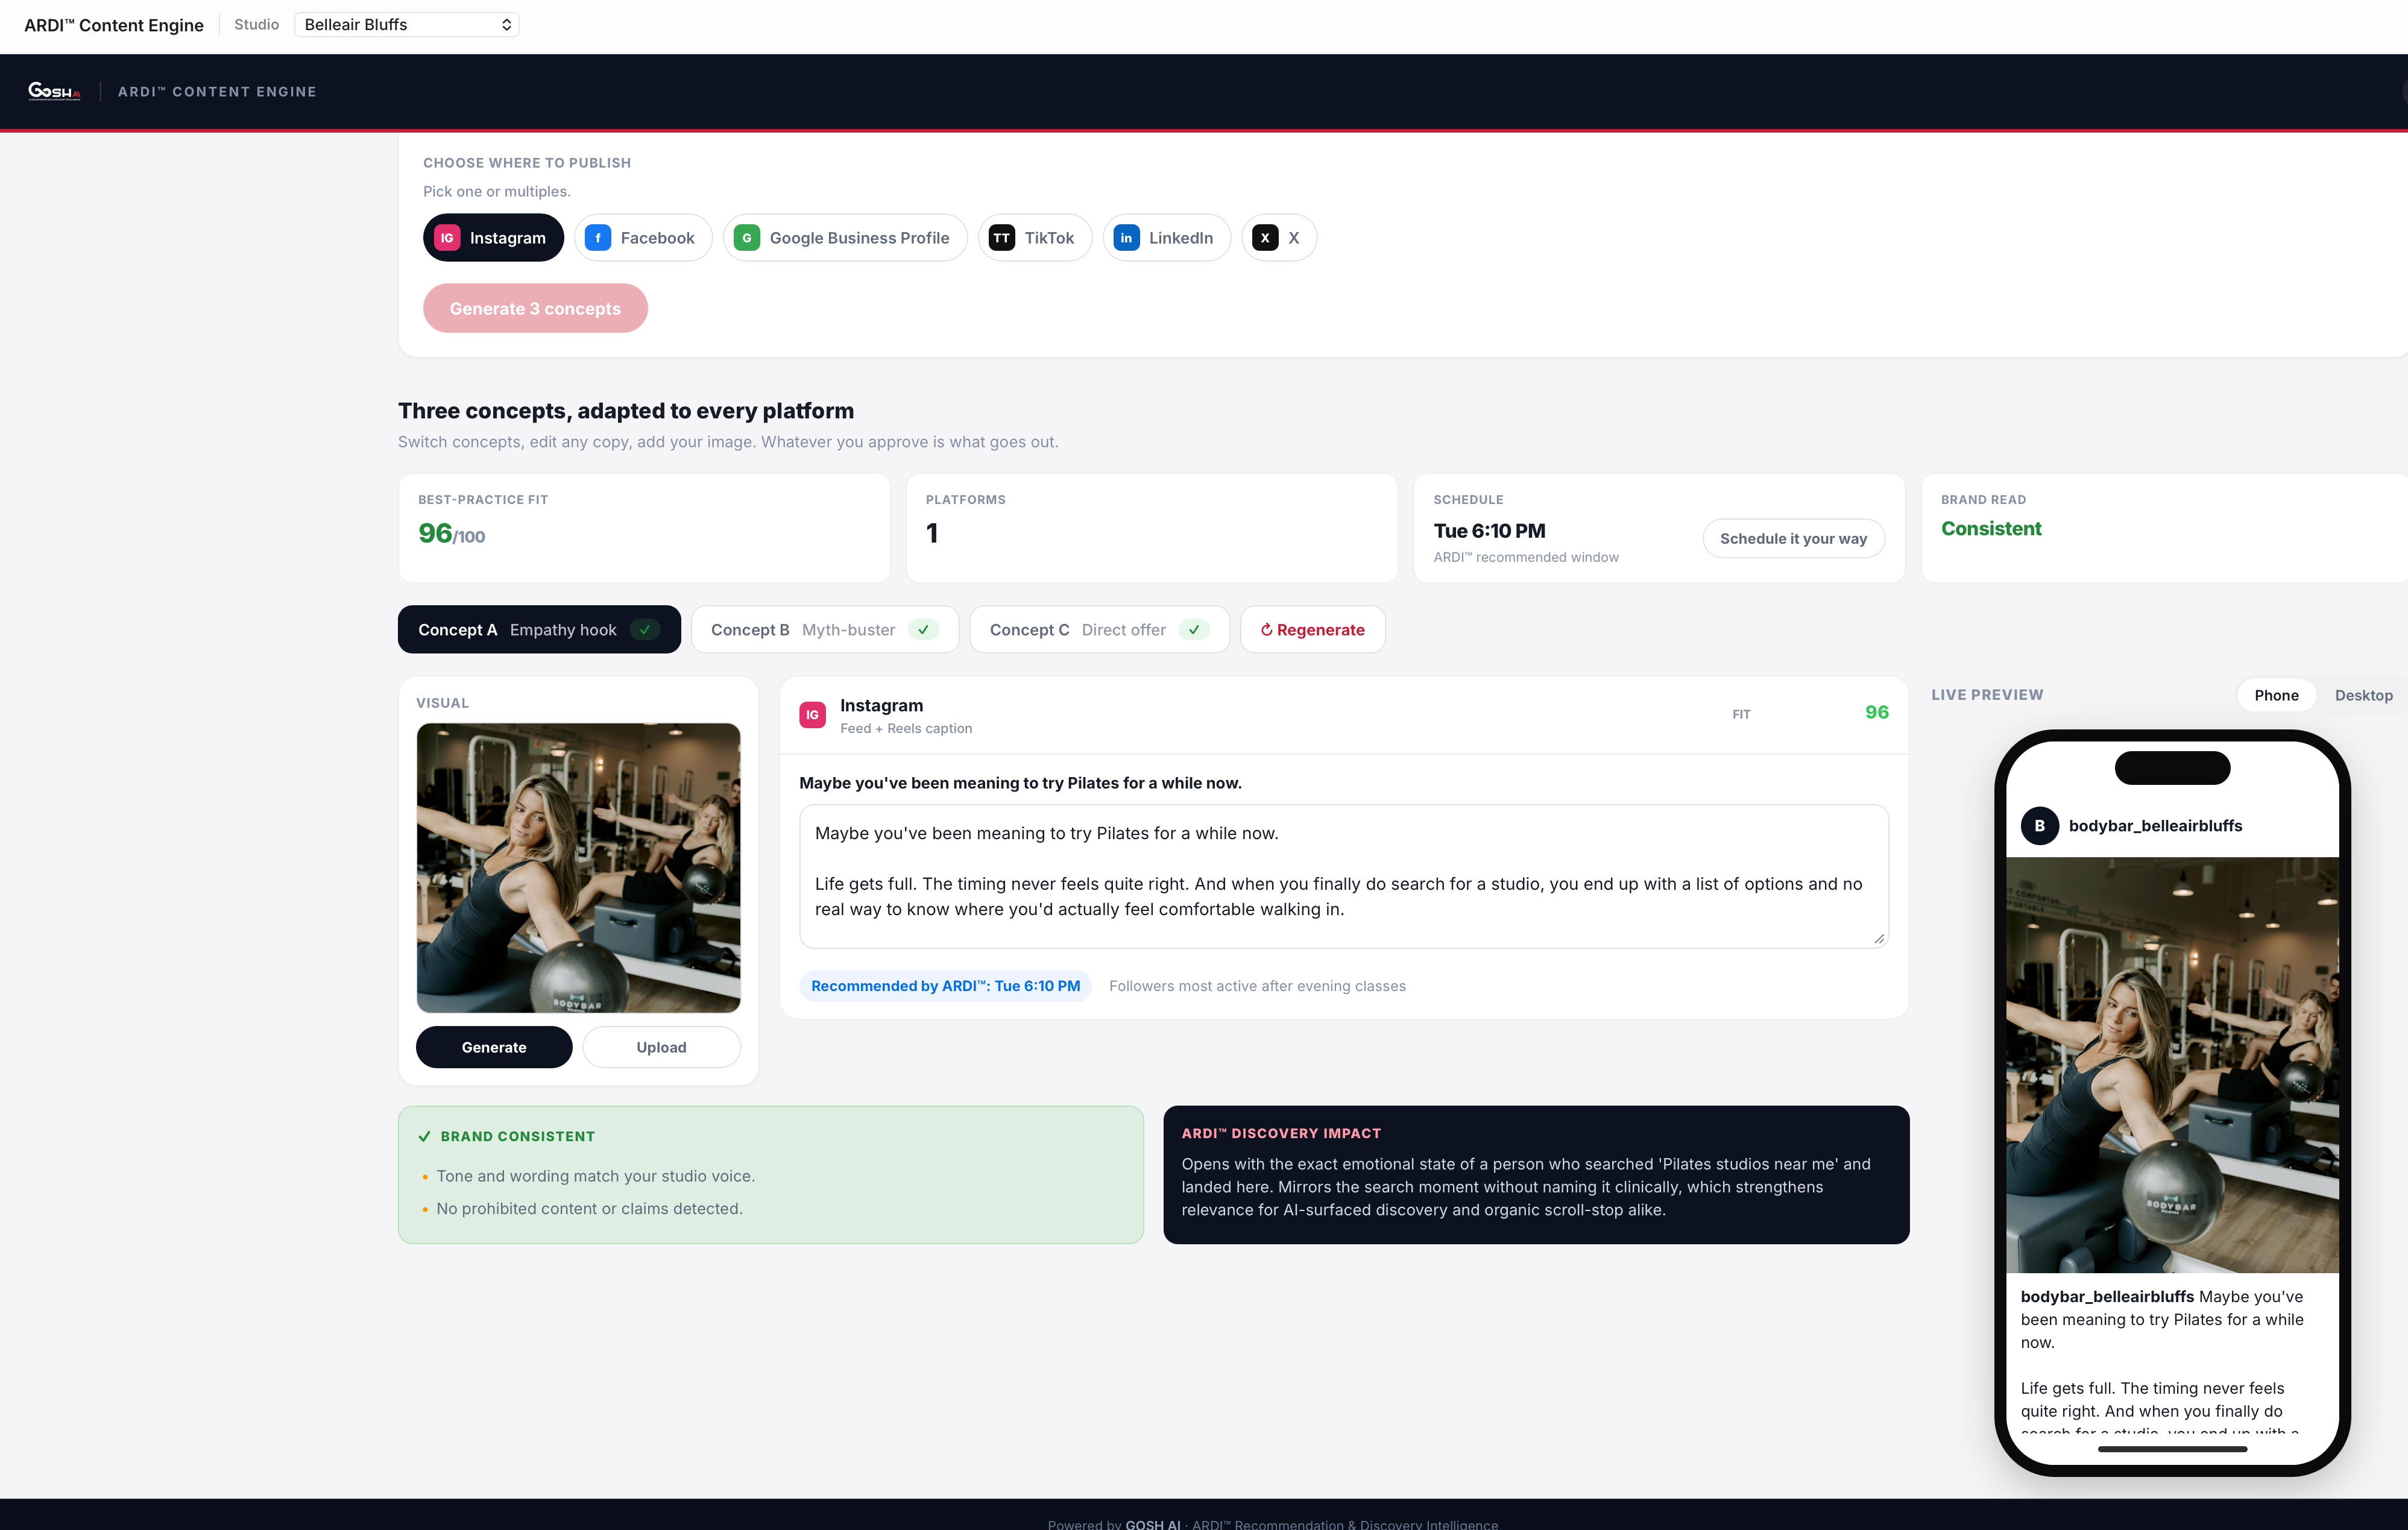Select the Concept B Myth-buster tab
Image resolution: width=2408 pixels, height=1530 pixels.
pos(824,629)
